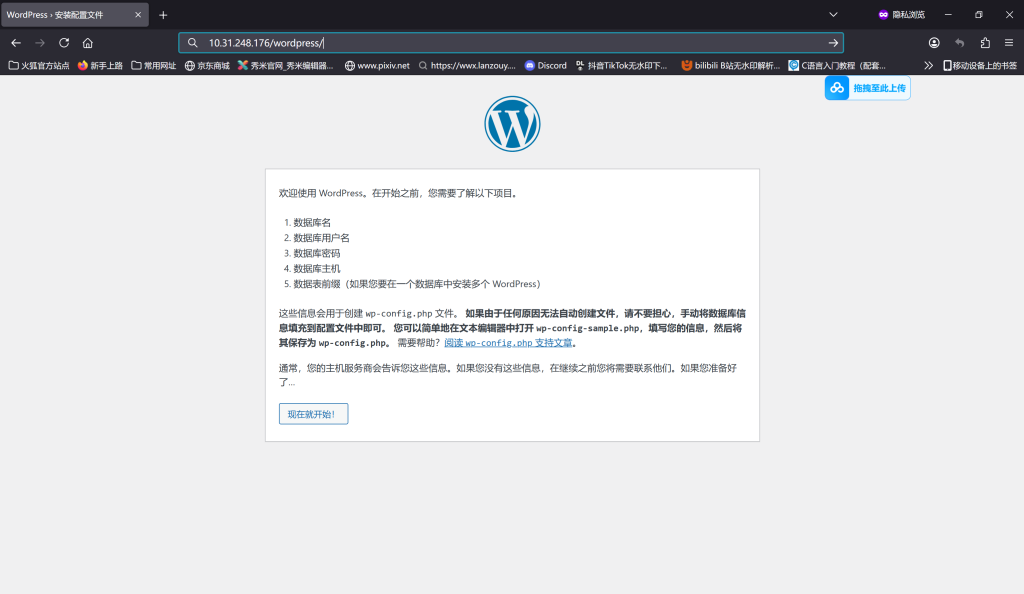Click the 现在就开始! button
This screenshot has width=1024, height=594.
coord(313,414)
